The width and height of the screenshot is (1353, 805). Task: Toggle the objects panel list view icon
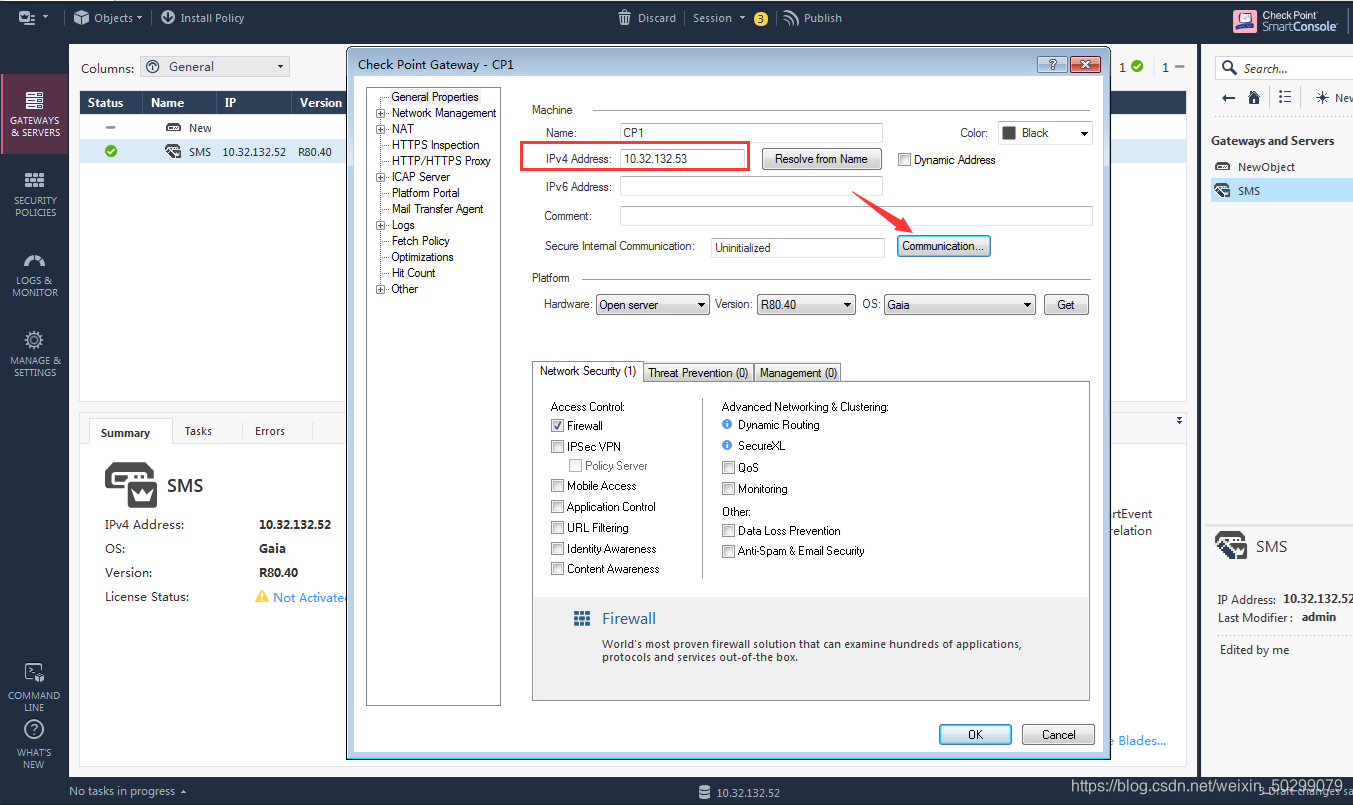1285,97
